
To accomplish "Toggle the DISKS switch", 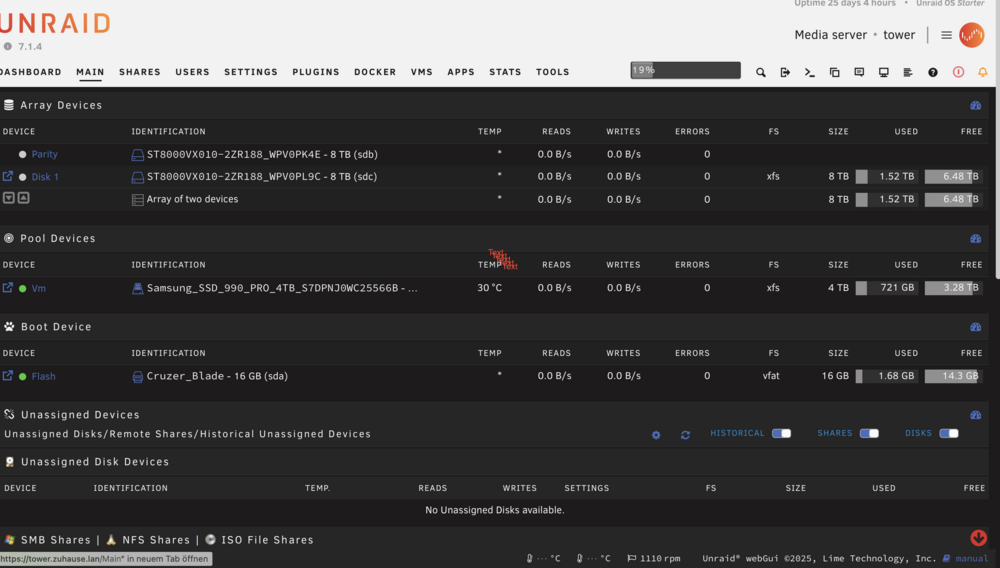I will [949, 433].
